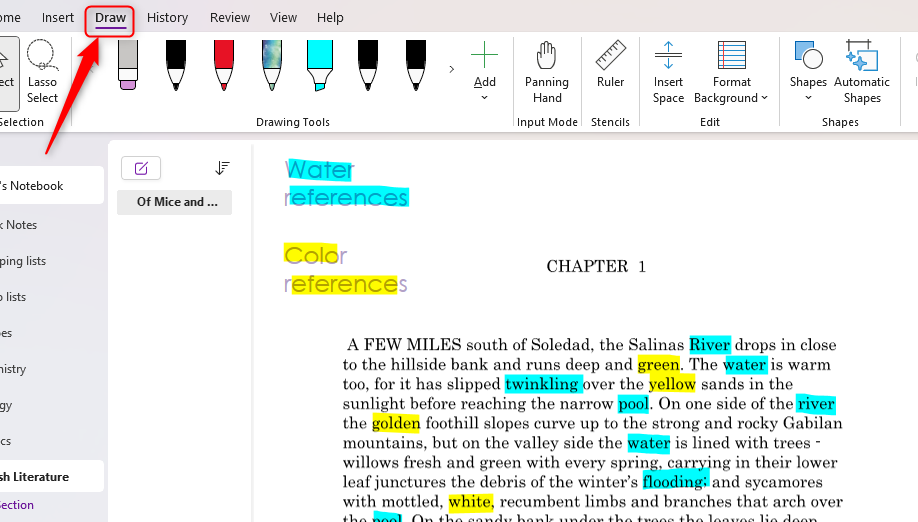The height and width of the screenshot is (522, 918).
Task: Select the Lasso Select tool
Action: coord(42,73)
